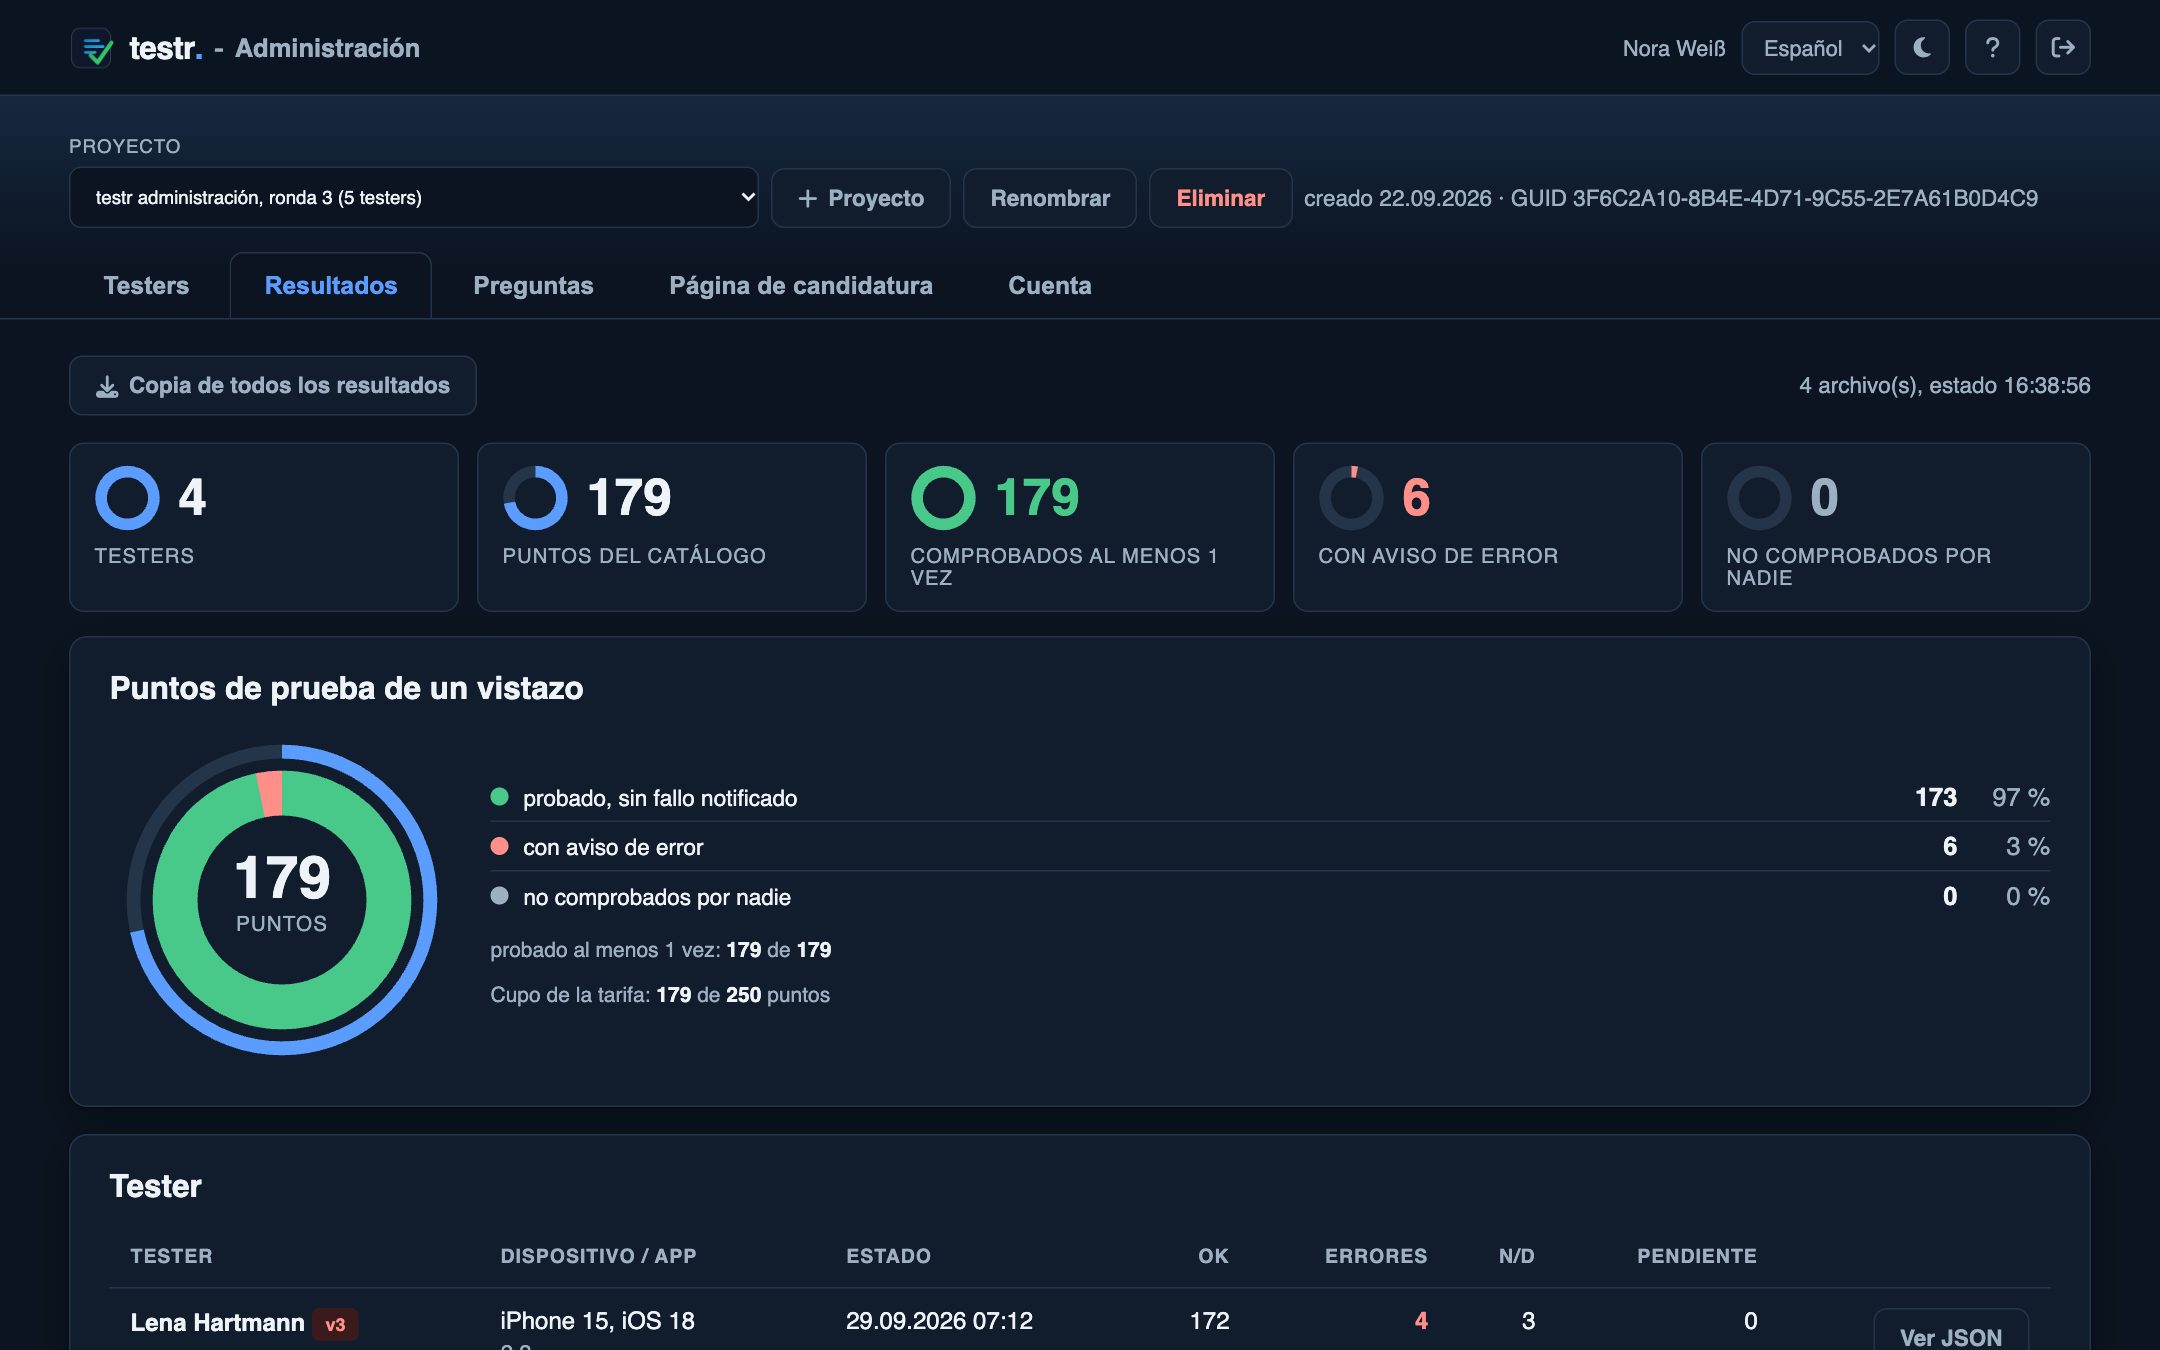The width and height of the screenshot is (2160, 1350).
Task: Click the red 6 in error notice card
Action: coord(1416,498)
